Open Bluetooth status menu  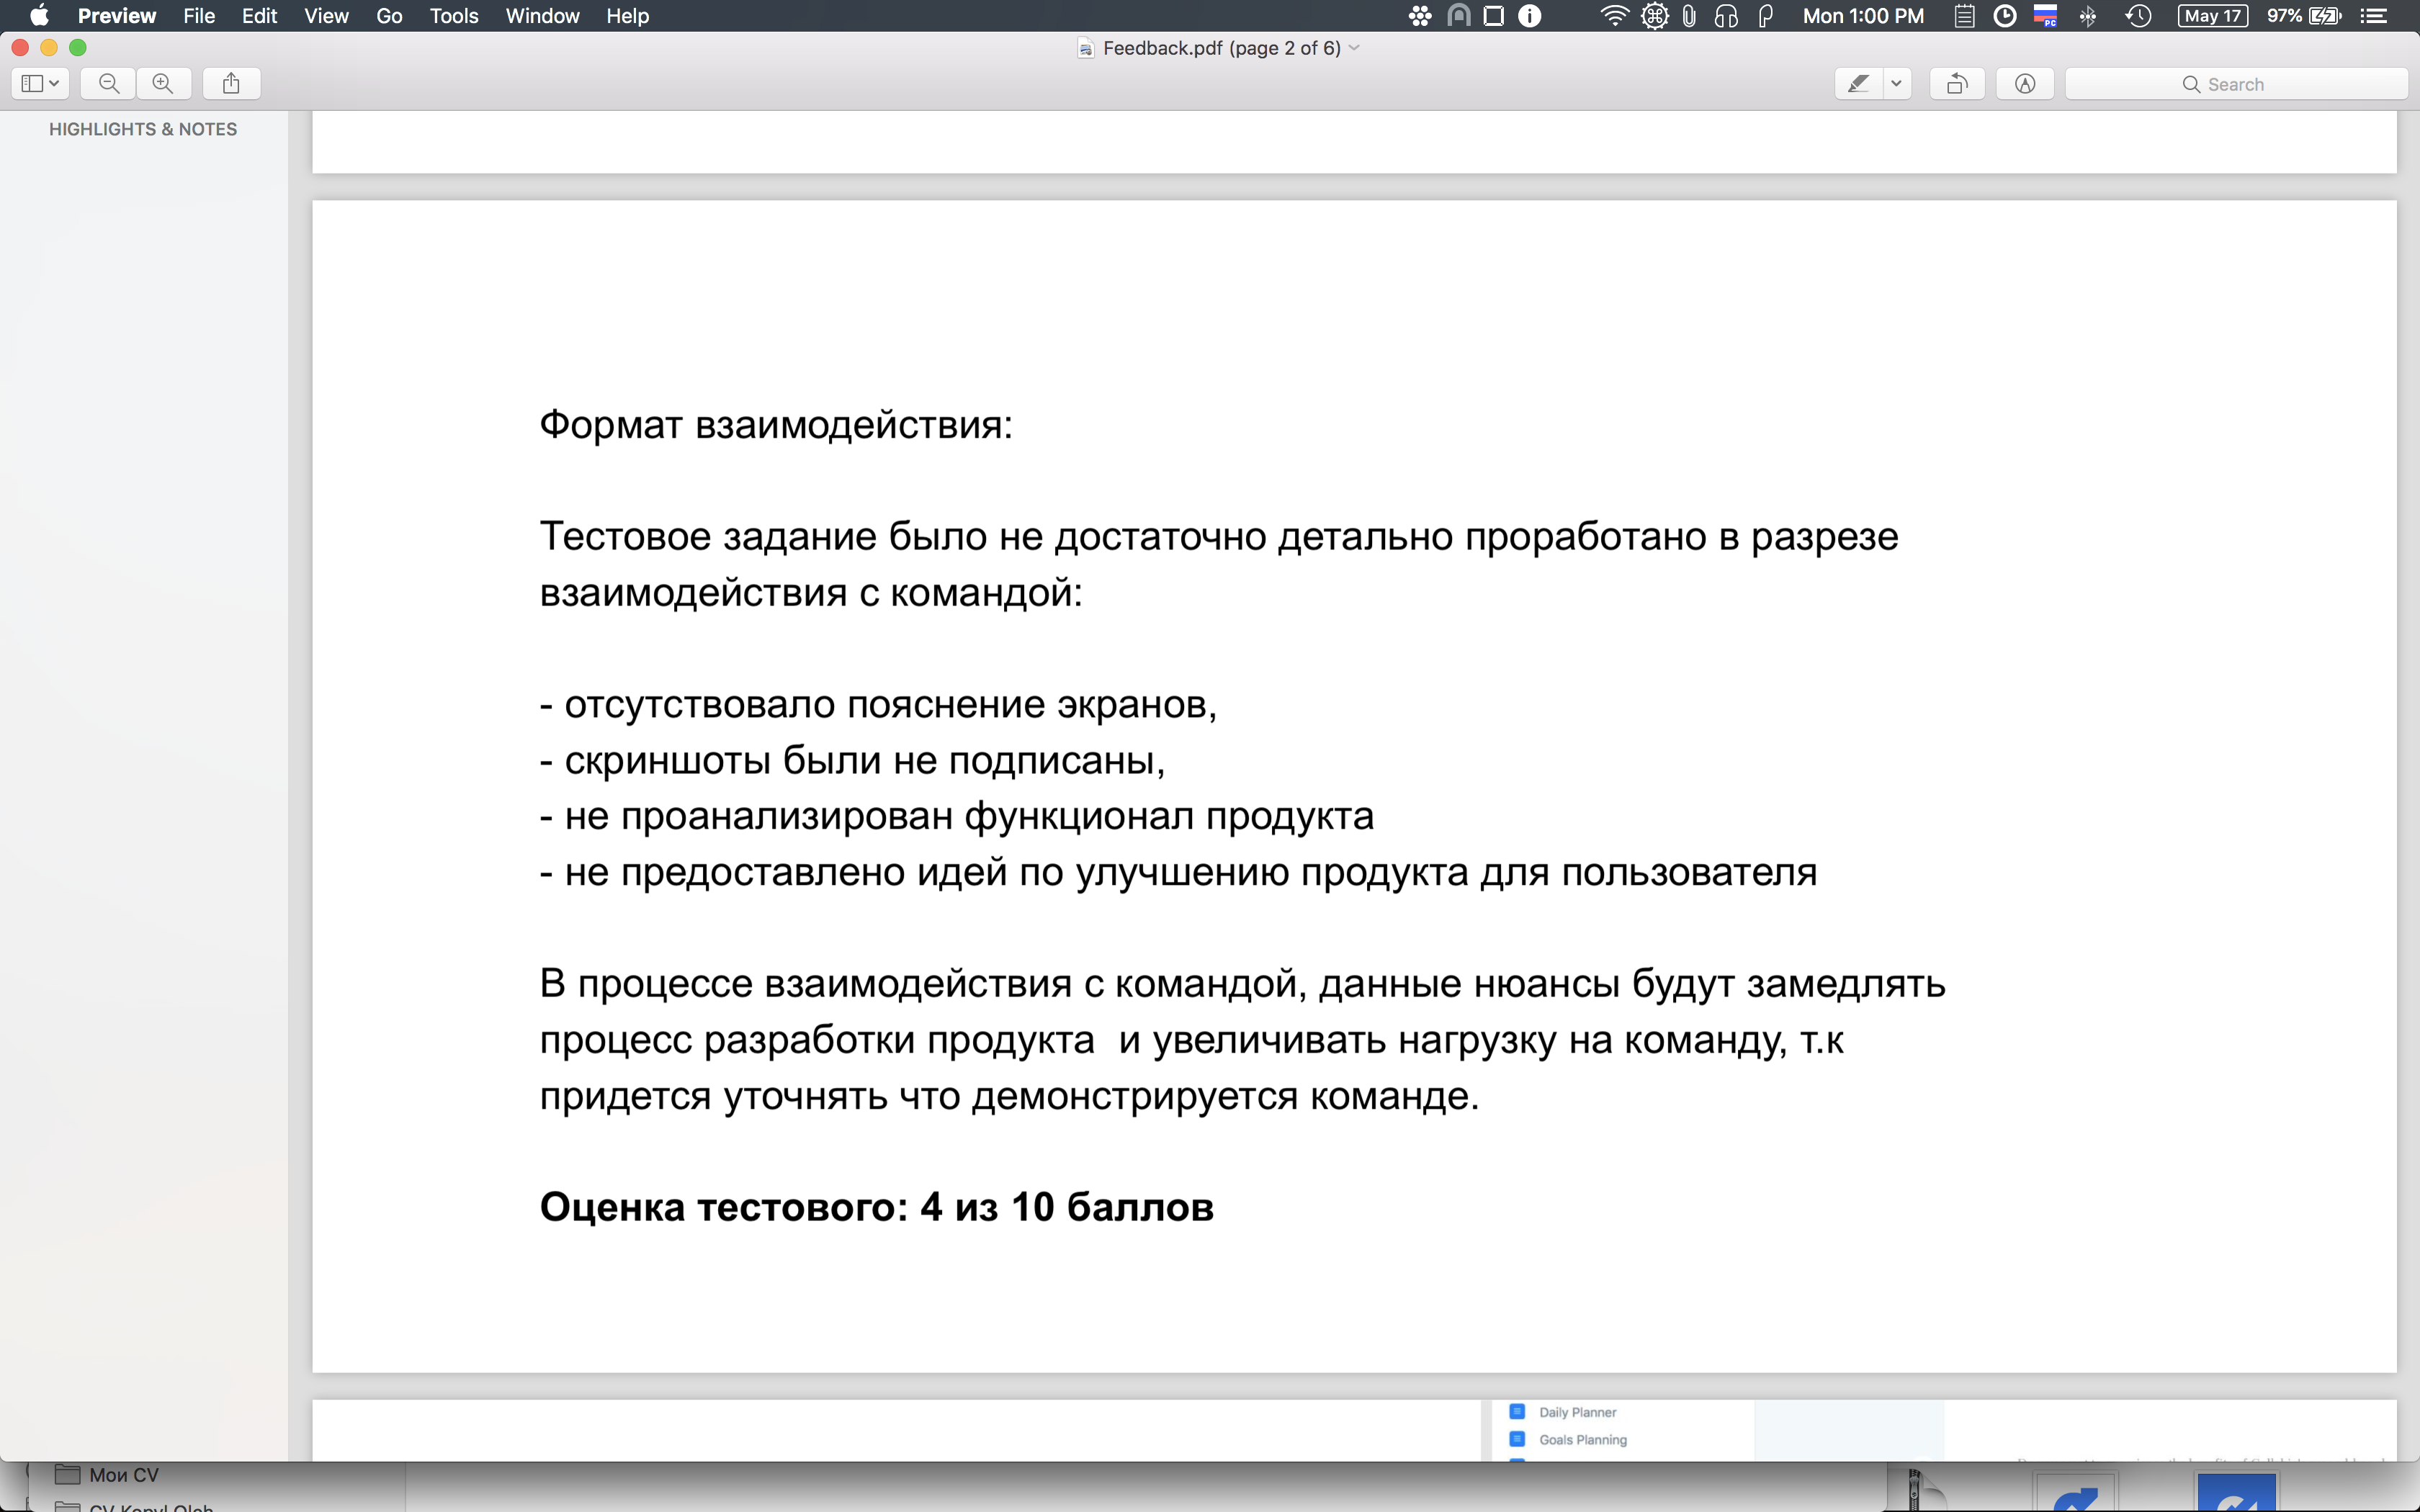pos(2088,16)
